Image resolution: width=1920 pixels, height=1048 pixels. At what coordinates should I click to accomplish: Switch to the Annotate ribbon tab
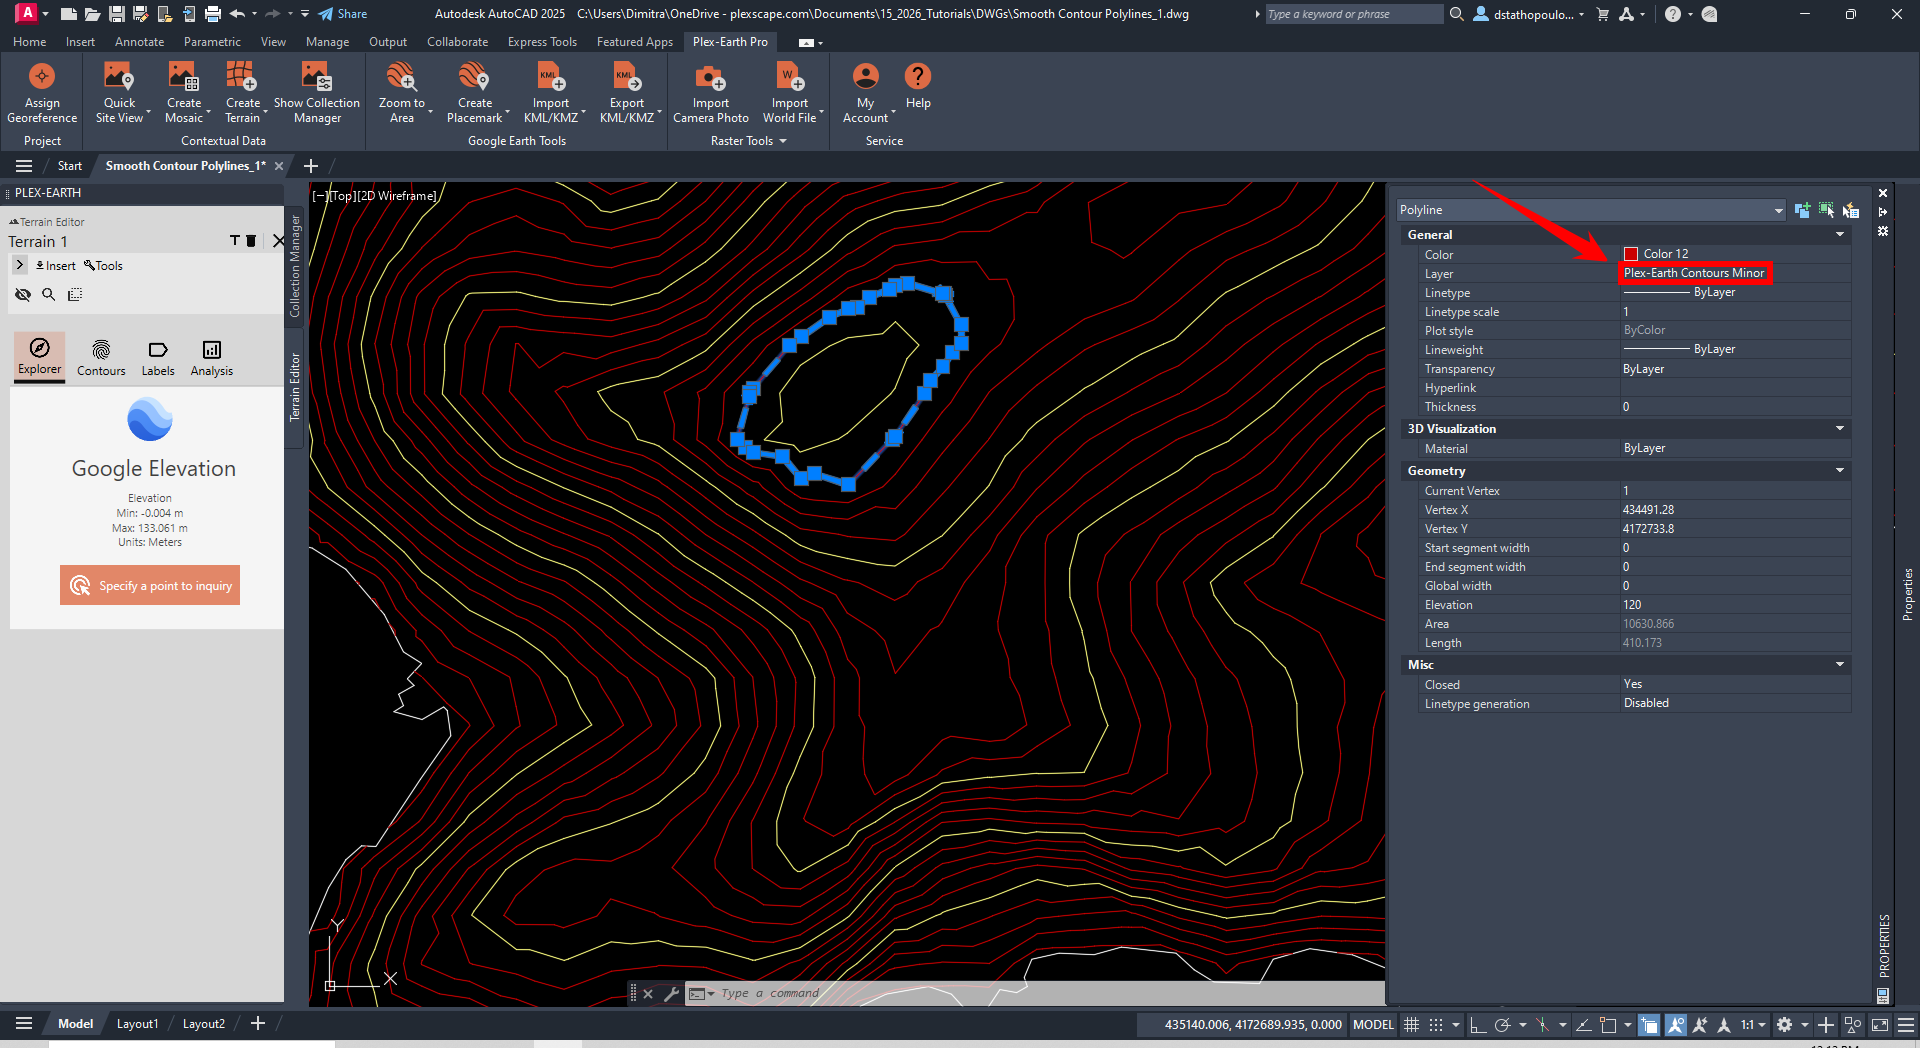(139, 42)
